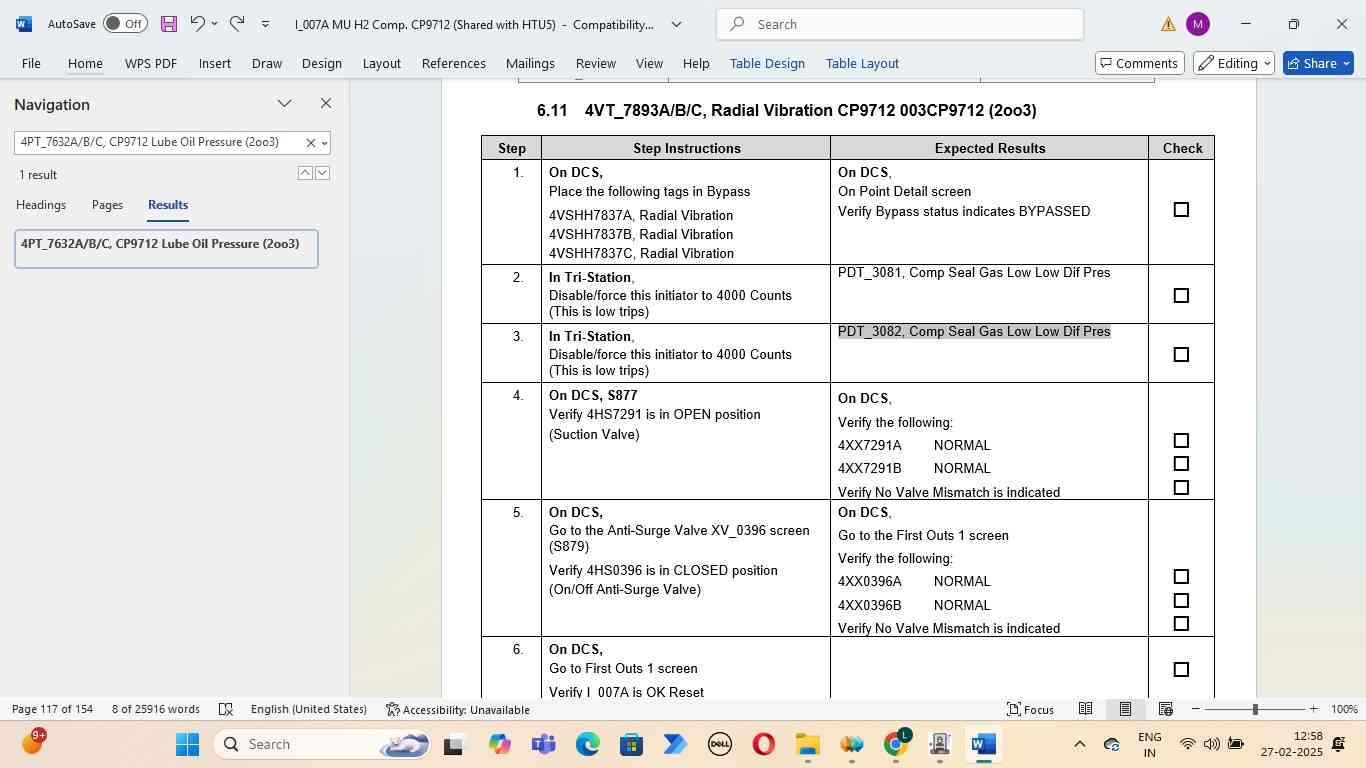Check the box for step 6
The width and height of the screenshot is (1366, 768).
(x=1181, y=670)
